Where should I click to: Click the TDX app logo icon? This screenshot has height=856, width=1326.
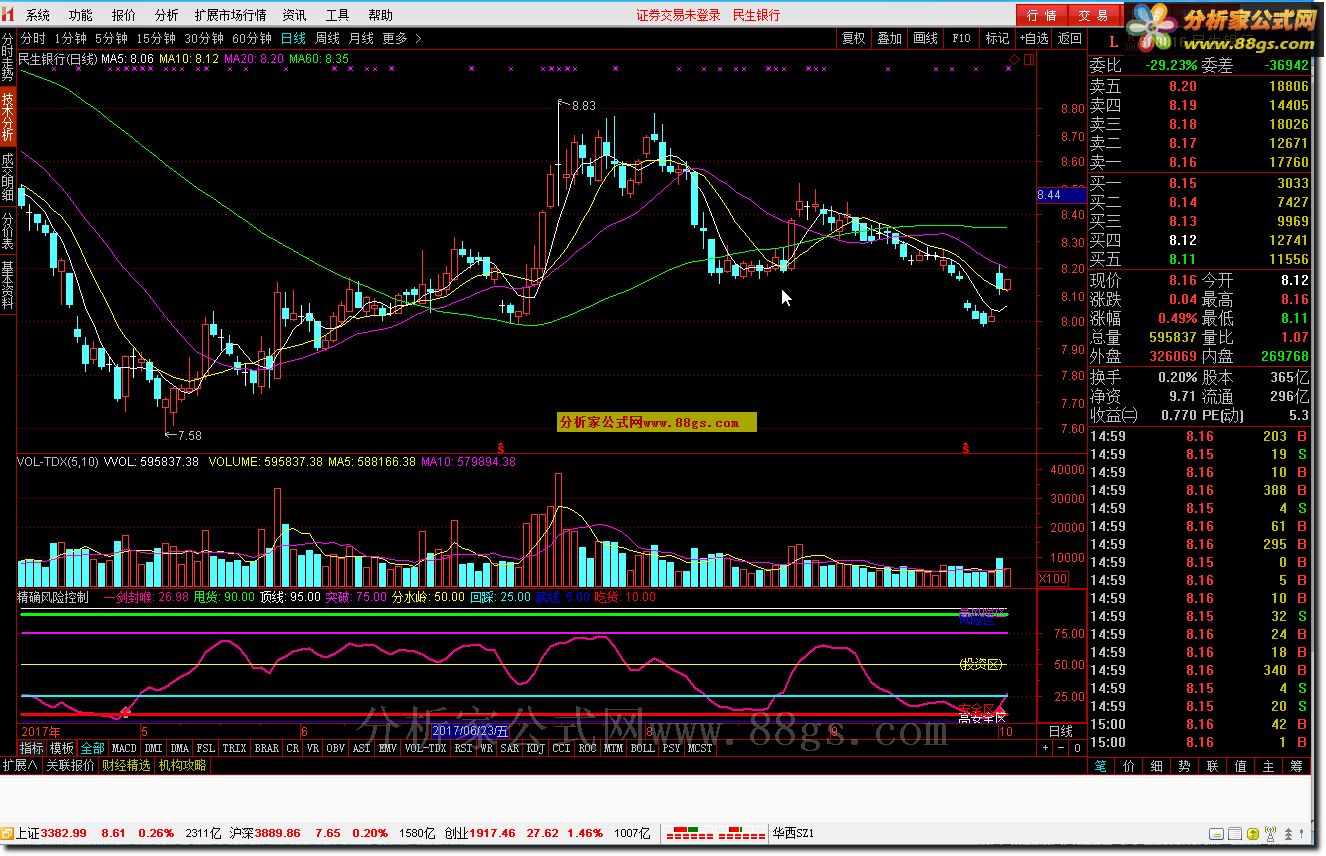point(8,15)
